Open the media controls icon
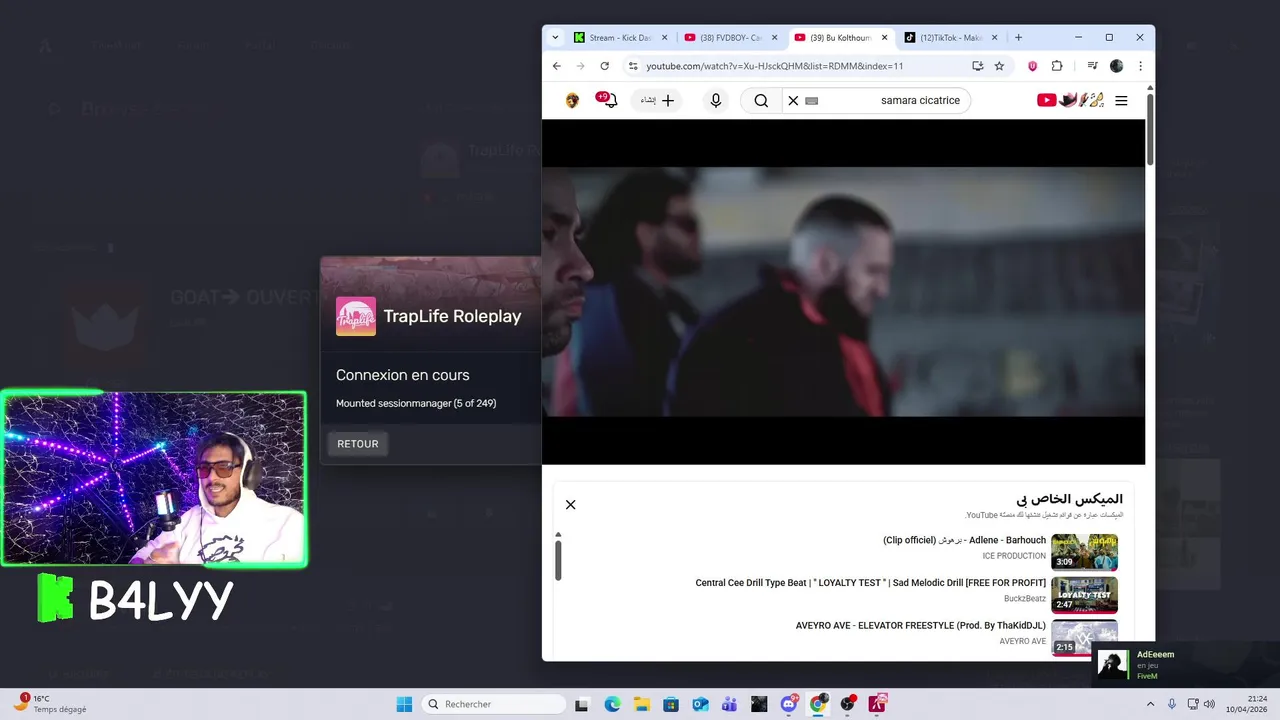This screenshot has height=720, width=1280. click(x=1092, y=66)
